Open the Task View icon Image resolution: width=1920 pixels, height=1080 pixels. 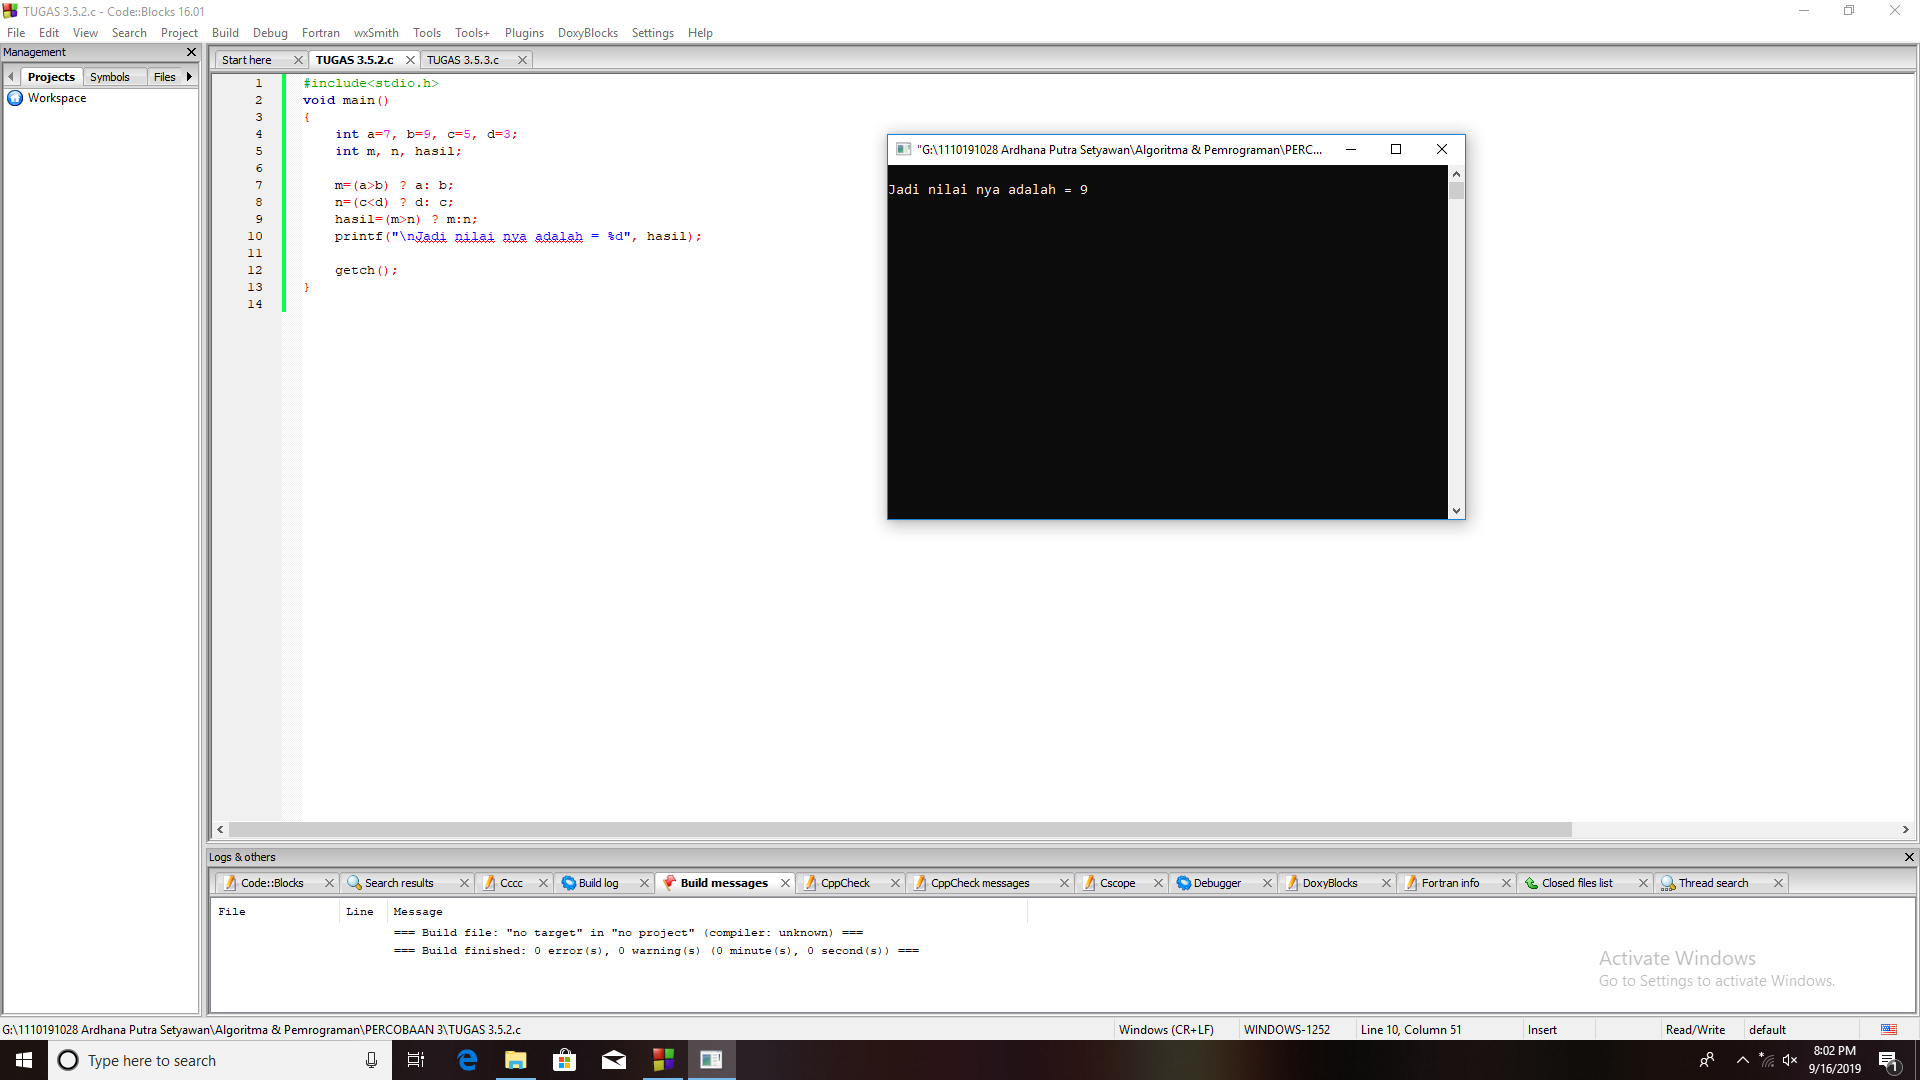(x=416, y=1060)
